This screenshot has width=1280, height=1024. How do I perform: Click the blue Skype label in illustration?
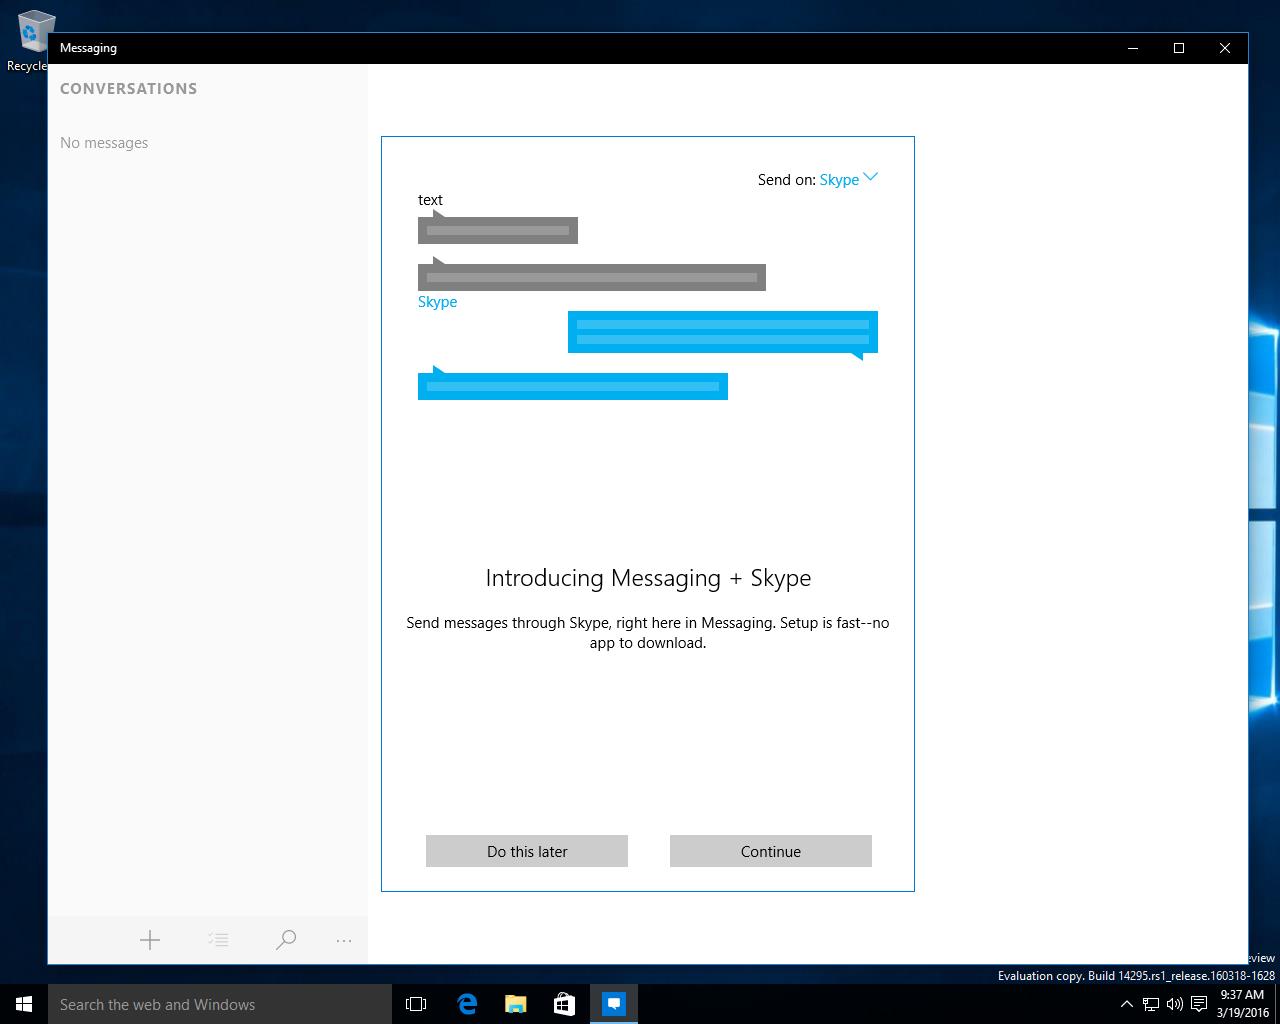pos(437,302)
